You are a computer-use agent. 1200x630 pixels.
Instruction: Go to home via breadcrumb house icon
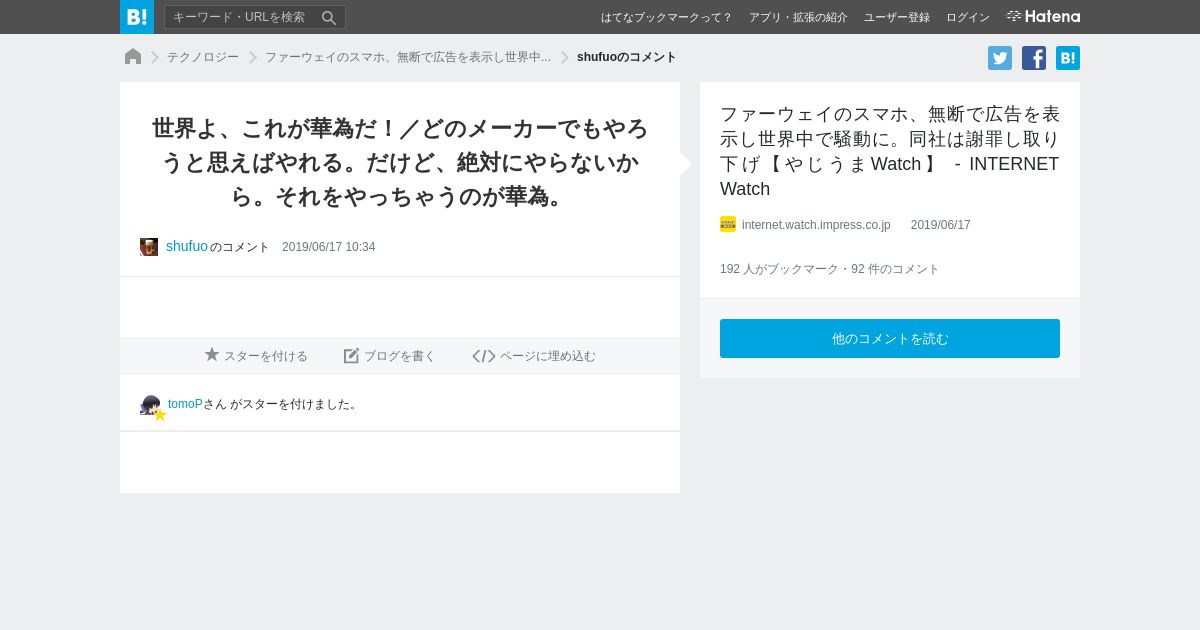coord(133,57)
